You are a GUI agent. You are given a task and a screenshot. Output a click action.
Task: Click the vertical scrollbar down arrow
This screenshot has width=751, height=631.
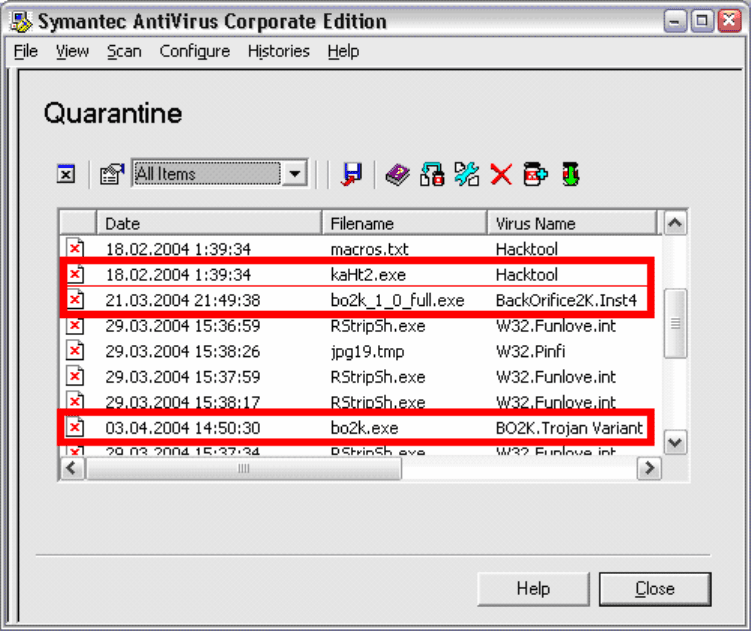click(x=675, y=442)
